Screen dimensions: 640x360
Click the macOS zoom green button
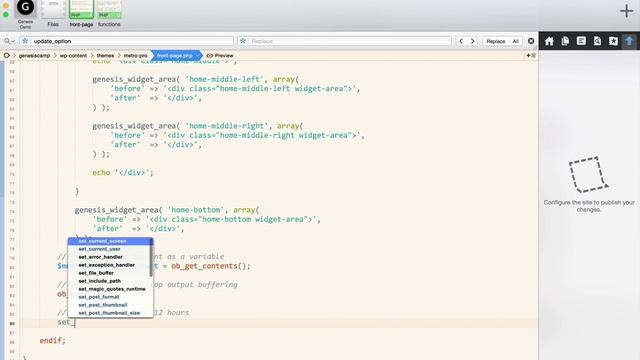pyautogui.click(x=6, y=15)
